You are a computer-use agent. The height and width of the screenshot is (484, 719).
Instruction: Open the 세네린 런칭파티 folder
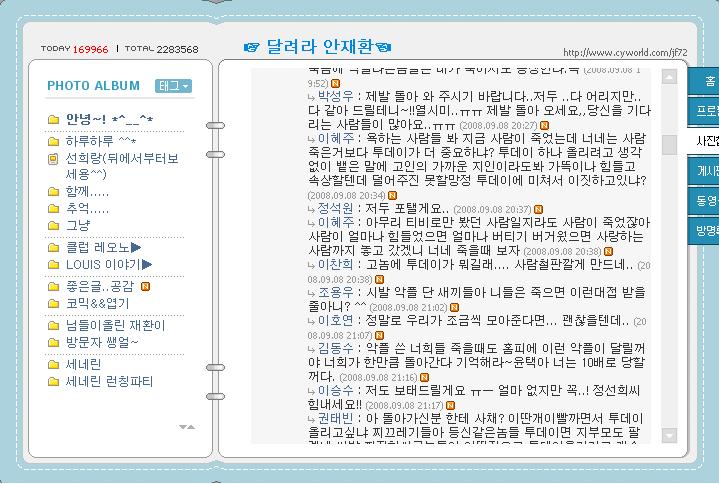[x=109, y=381]
